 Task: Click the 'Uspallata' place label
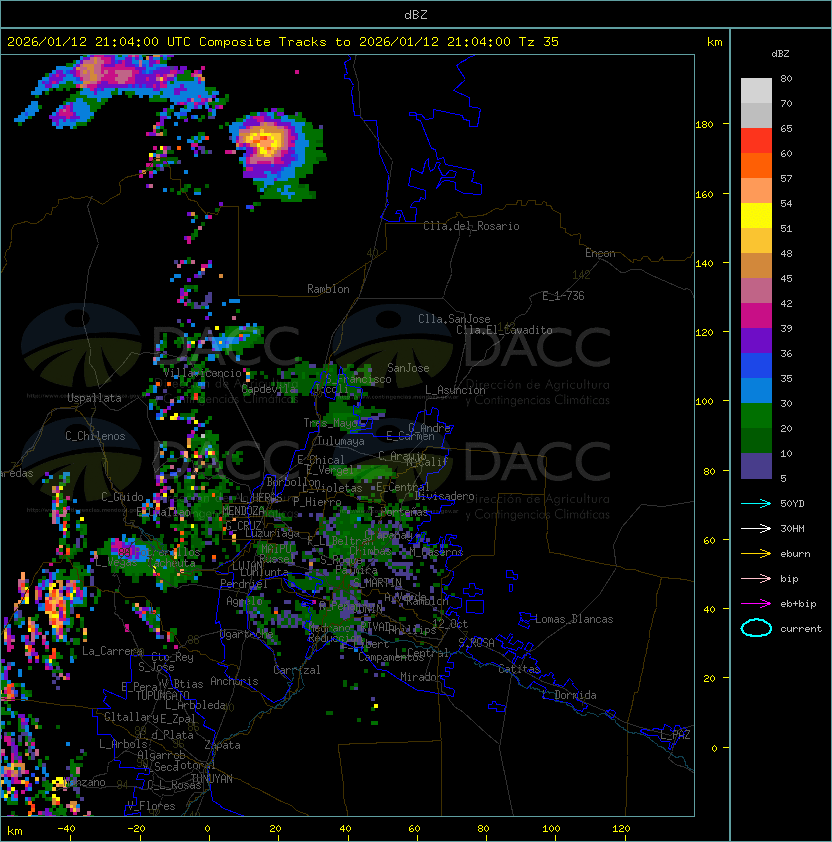tap(94, 398)
